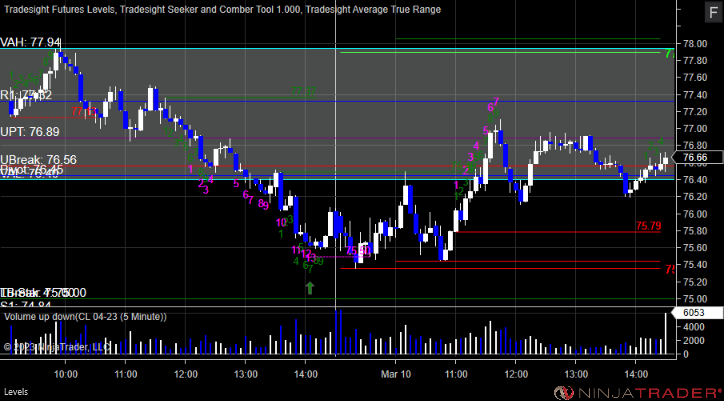Click the 2000 volume axis label
This screenshot has width=724, height=401.
(x=692, y=341)
